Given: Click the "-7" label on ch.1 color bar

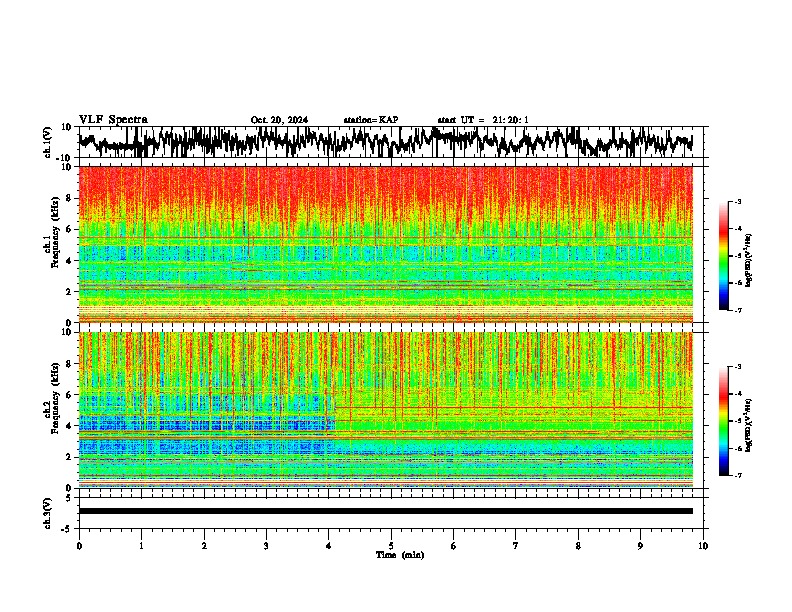Looking at the screenshot, I should (737, 310).
